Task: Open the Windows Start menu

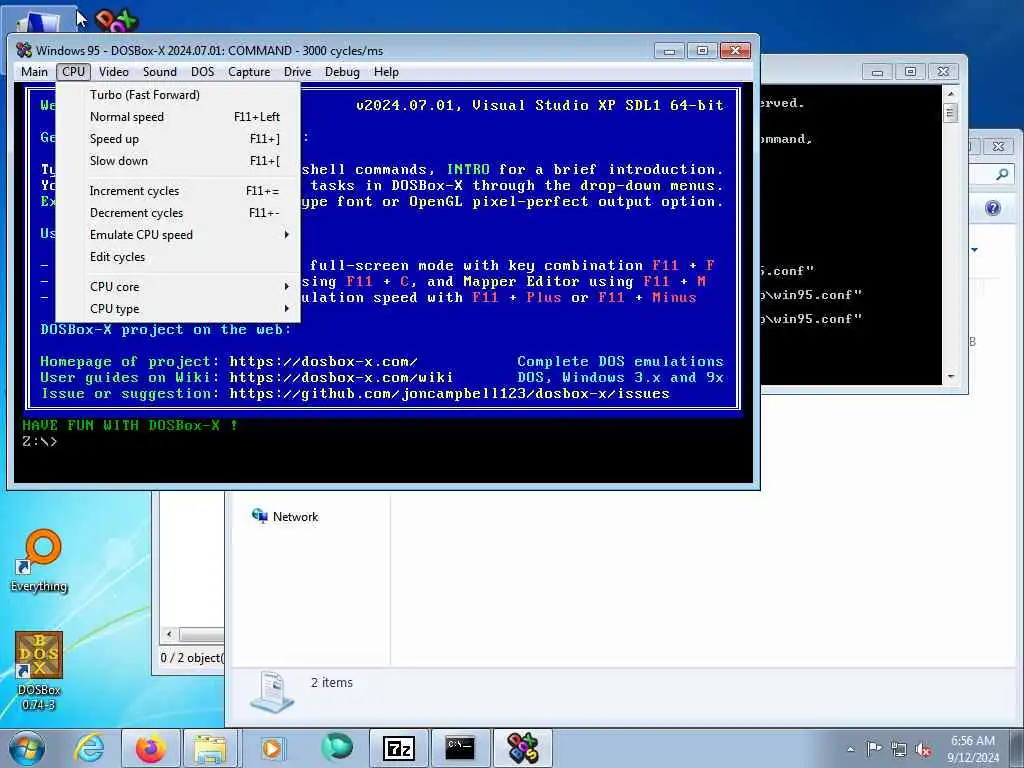Action: click(x=27, y=748)
